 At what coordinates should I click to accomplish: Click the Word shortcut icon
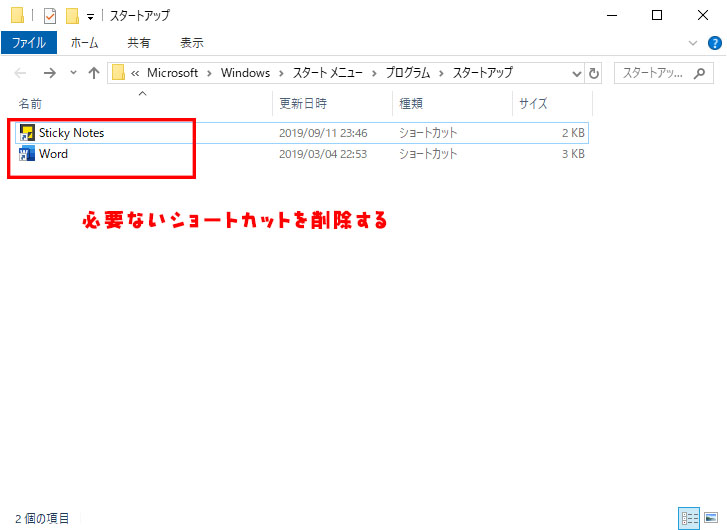[26, 153]
